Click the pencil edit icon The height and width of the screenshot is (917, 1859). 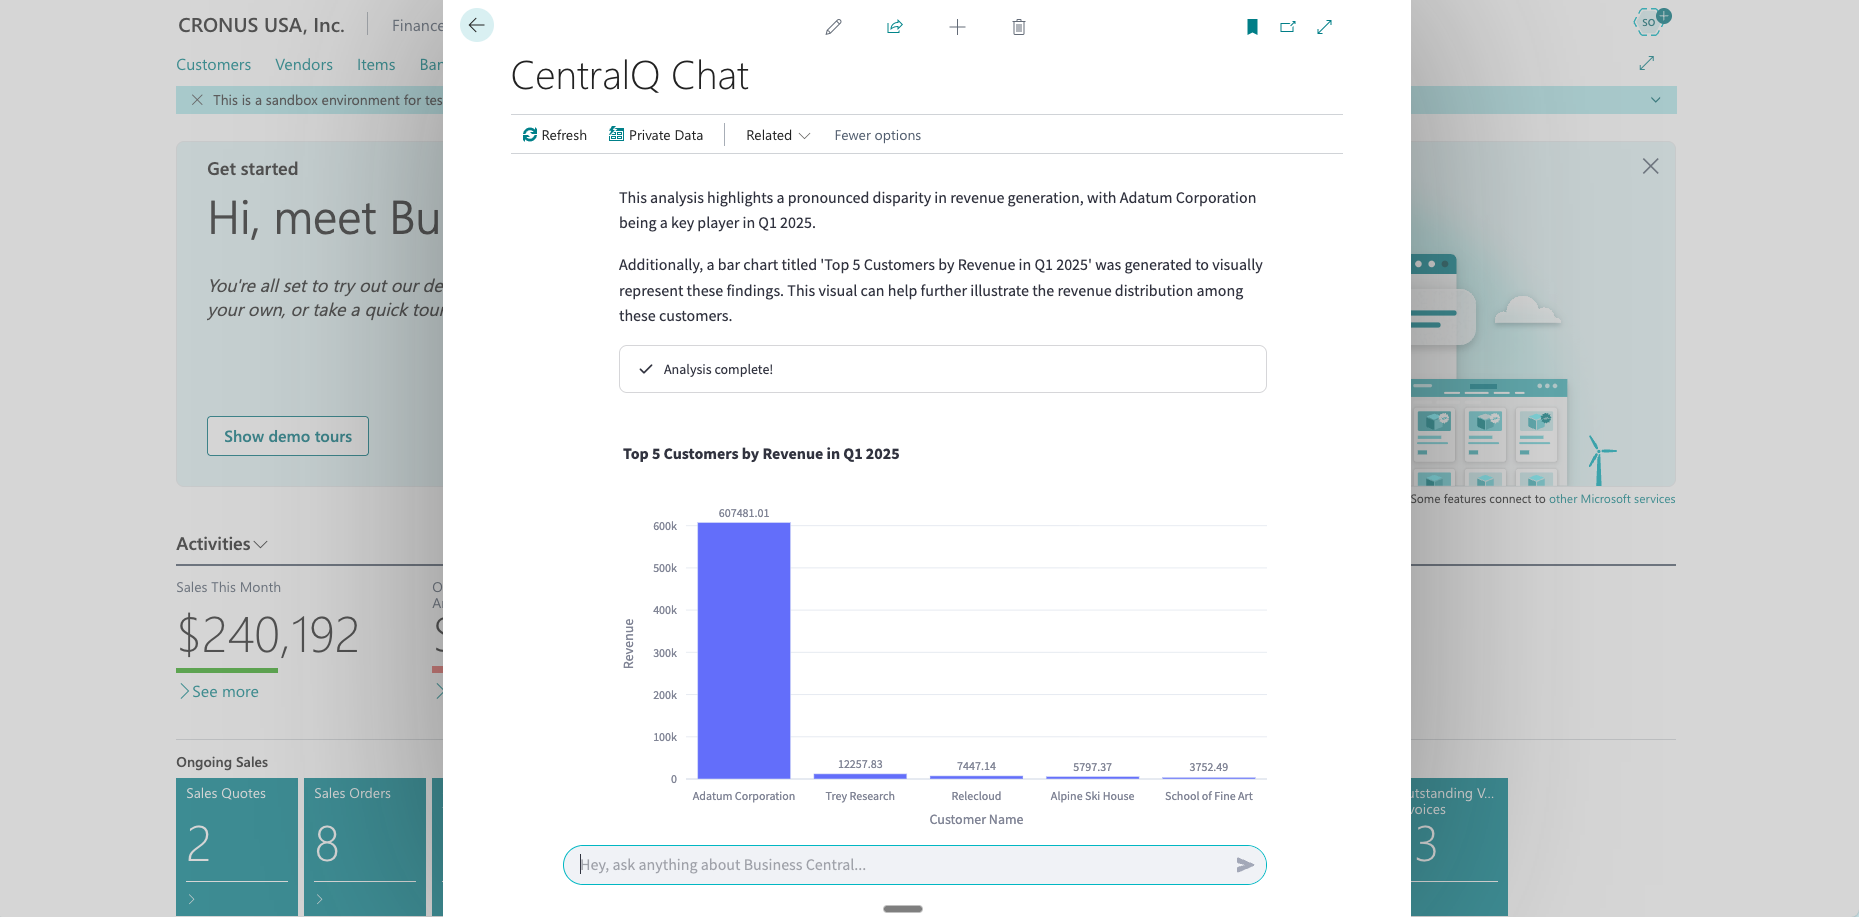[x=833, y=27]
